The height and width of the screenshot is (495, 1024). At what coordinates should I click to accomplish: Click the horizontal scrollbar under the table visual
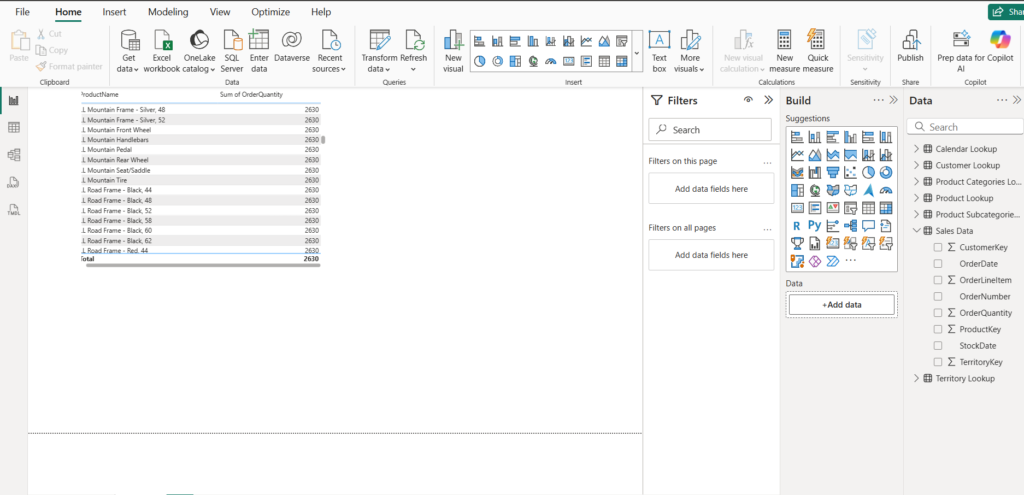coord(203,265)
